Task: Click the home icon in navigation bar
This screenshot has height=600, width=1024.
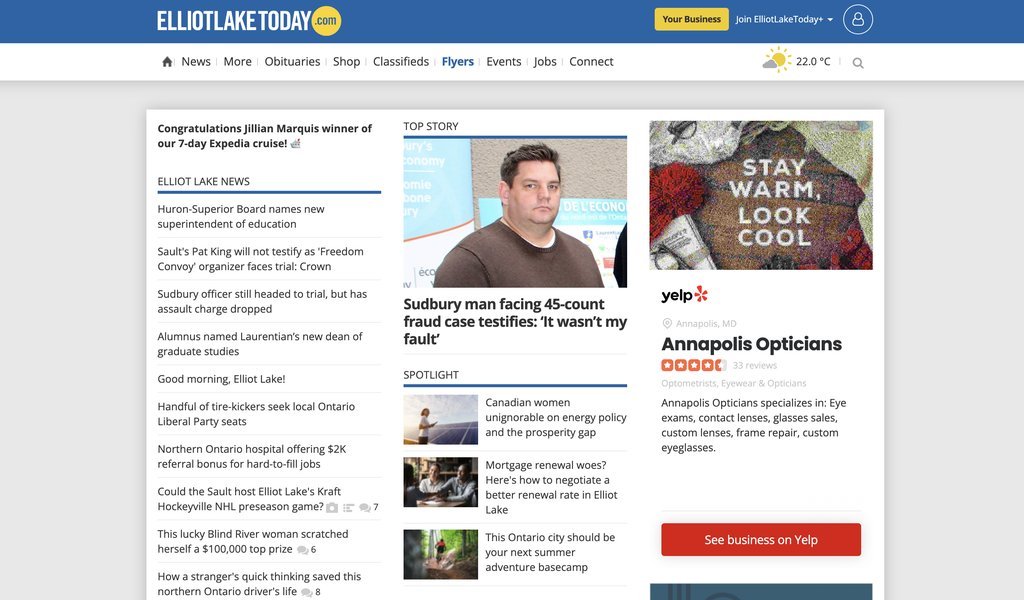Action: (167, 62)
